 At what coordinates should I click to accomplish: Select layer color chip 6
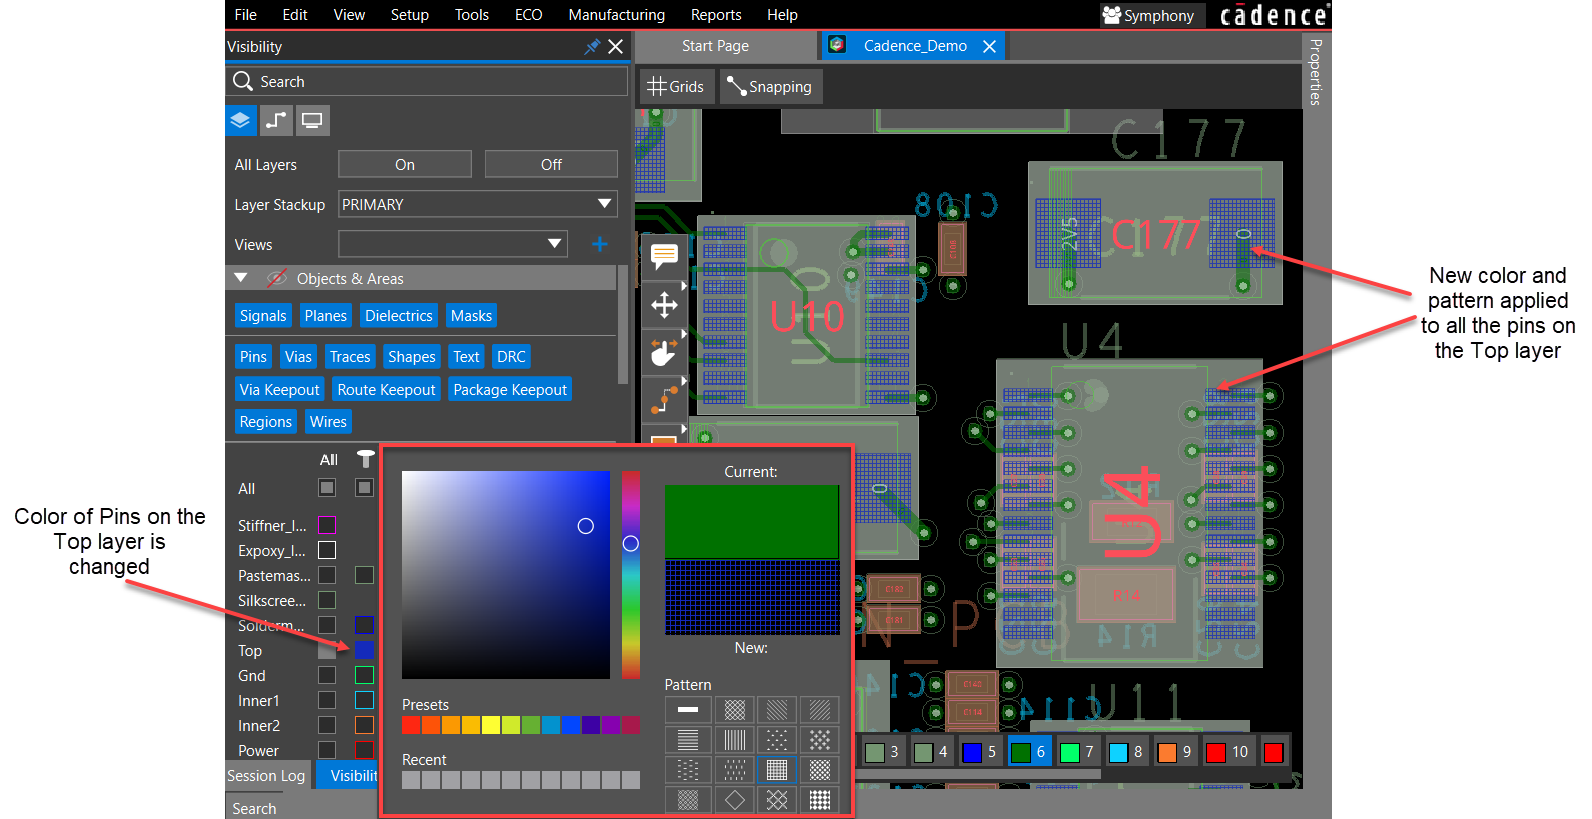coord(1028,752)
